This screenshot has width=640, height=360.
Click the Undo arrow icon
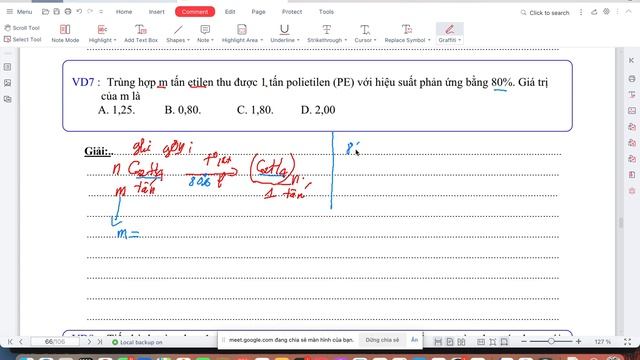tap(79, 12)
